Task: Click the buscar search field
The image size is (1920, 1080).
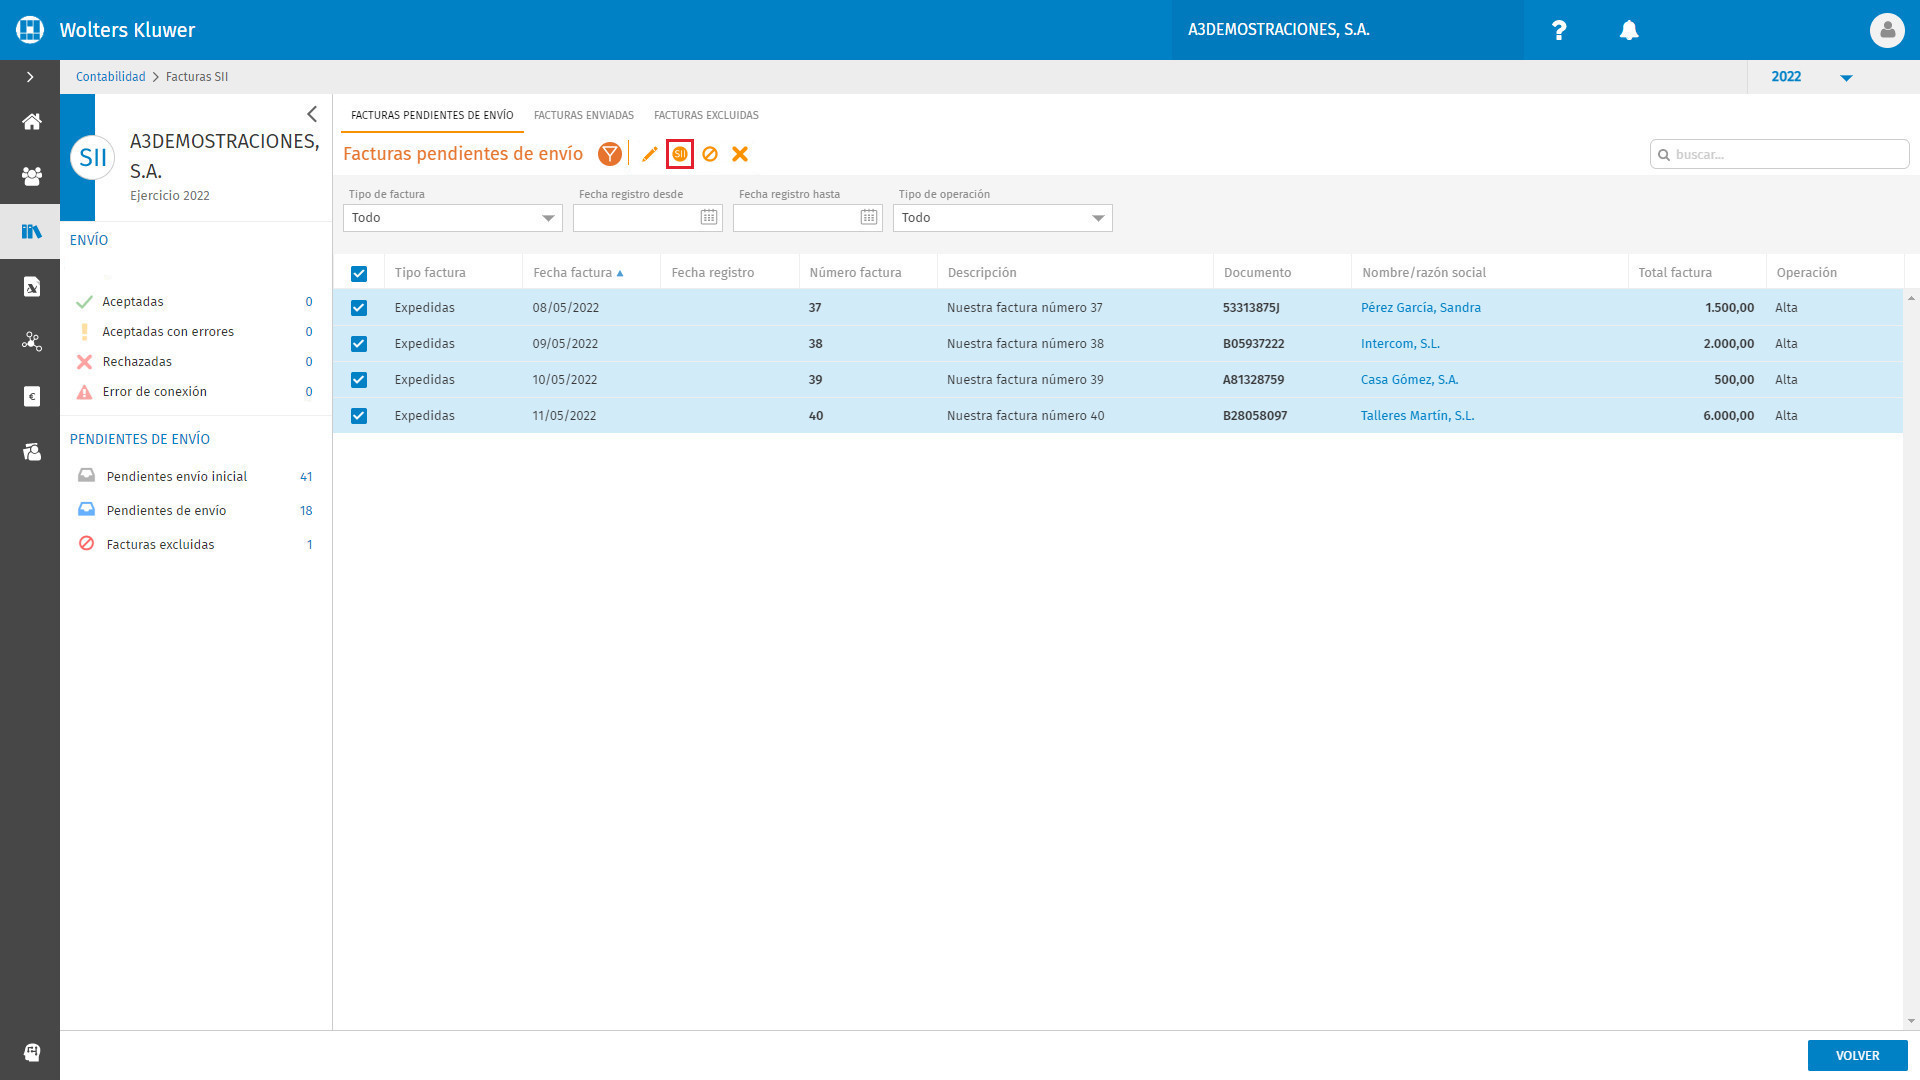Action: pyautogui.click(x=1779, y=154)
